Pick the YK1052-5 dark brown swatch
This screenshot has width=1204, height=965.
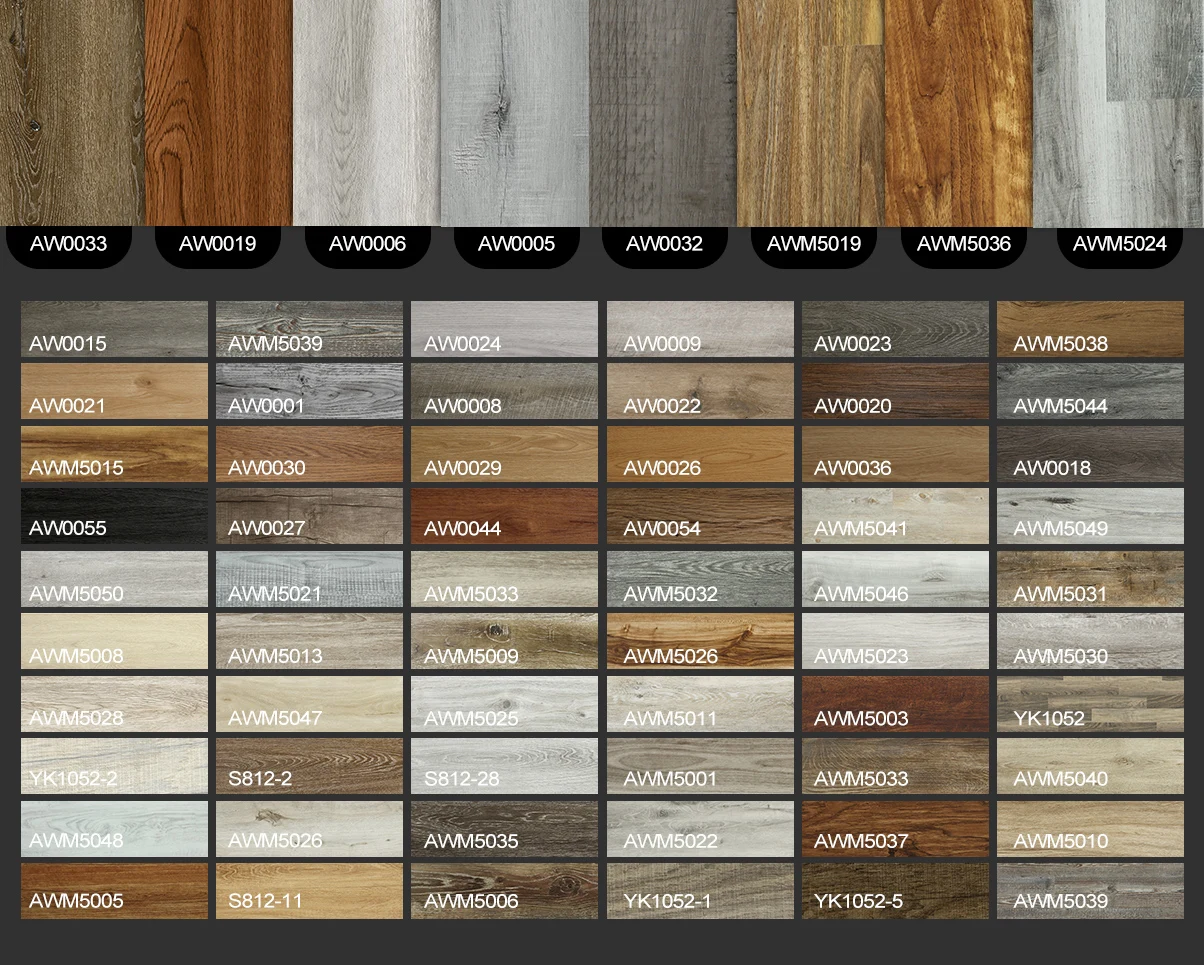coord(895,890)
